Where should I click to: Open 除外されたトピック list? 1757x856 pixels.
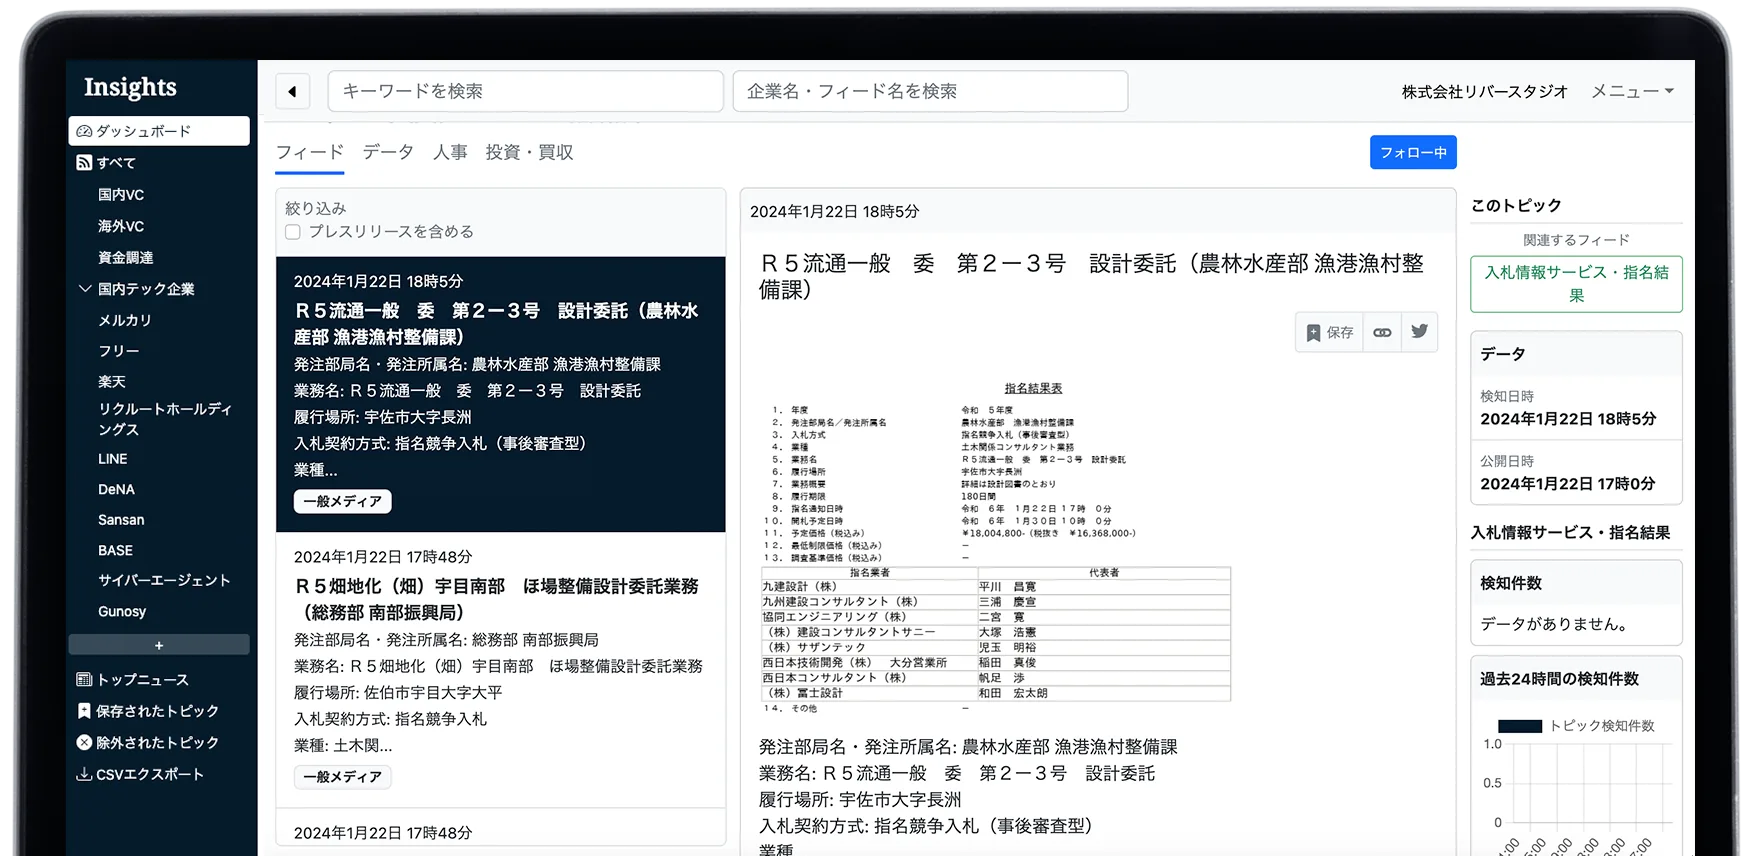click(x=148, y=743)
